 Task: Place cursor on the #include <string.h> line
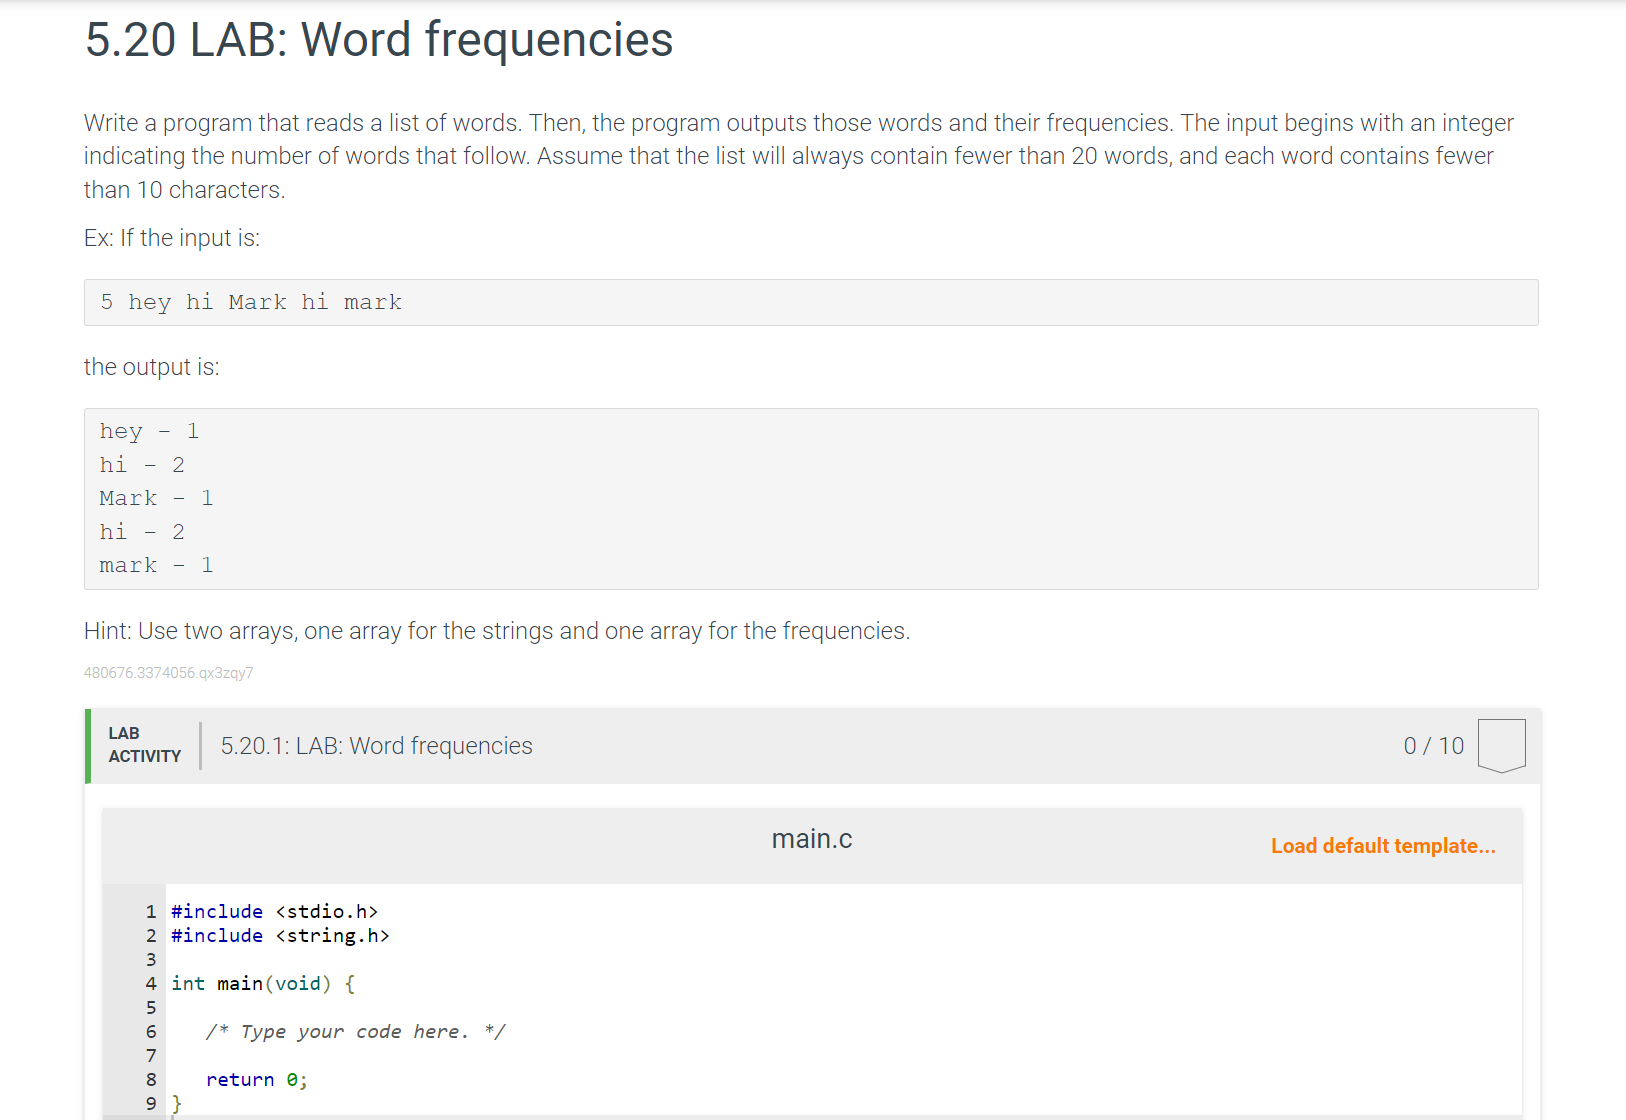(280, 935)
